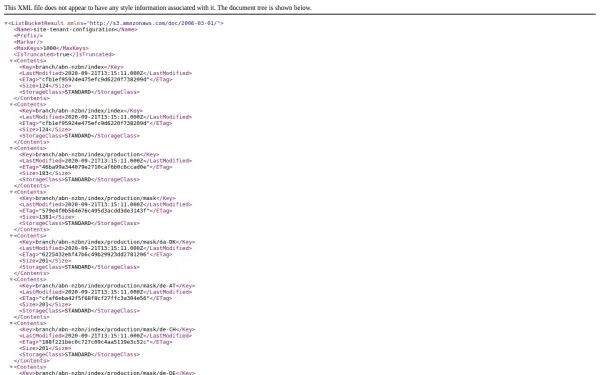Click the ETag starting with 46ba
Viewport: 600px width, 375px height.
pyautogui.click(x=96, y=167)
